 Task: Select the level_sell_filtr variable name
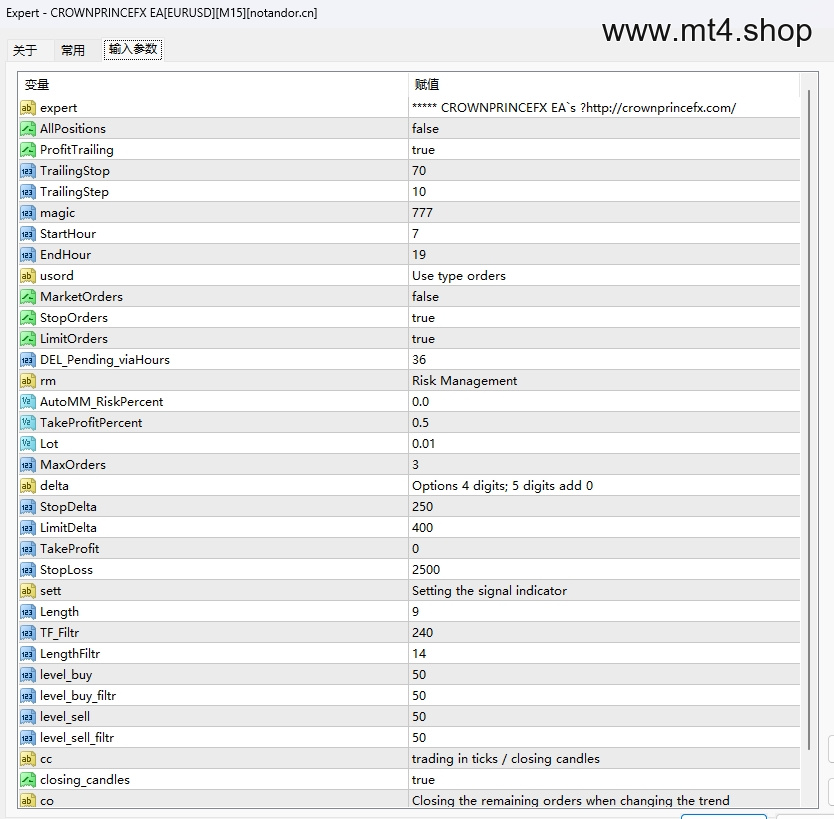pos(77,738)
